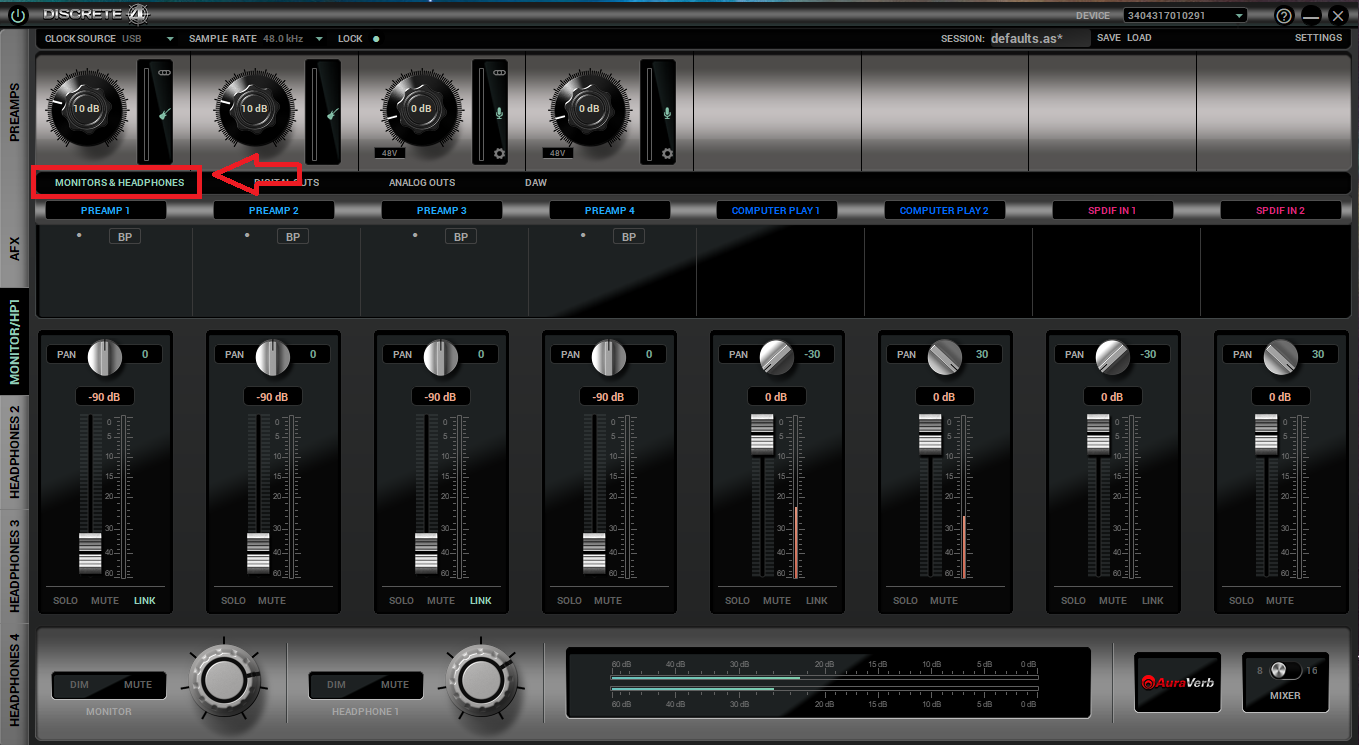Image resolution: width=1359 pixels, height=745 pixels.
Task: Select the Monitors & Headphones tab
Action: (x=119, y=183)
